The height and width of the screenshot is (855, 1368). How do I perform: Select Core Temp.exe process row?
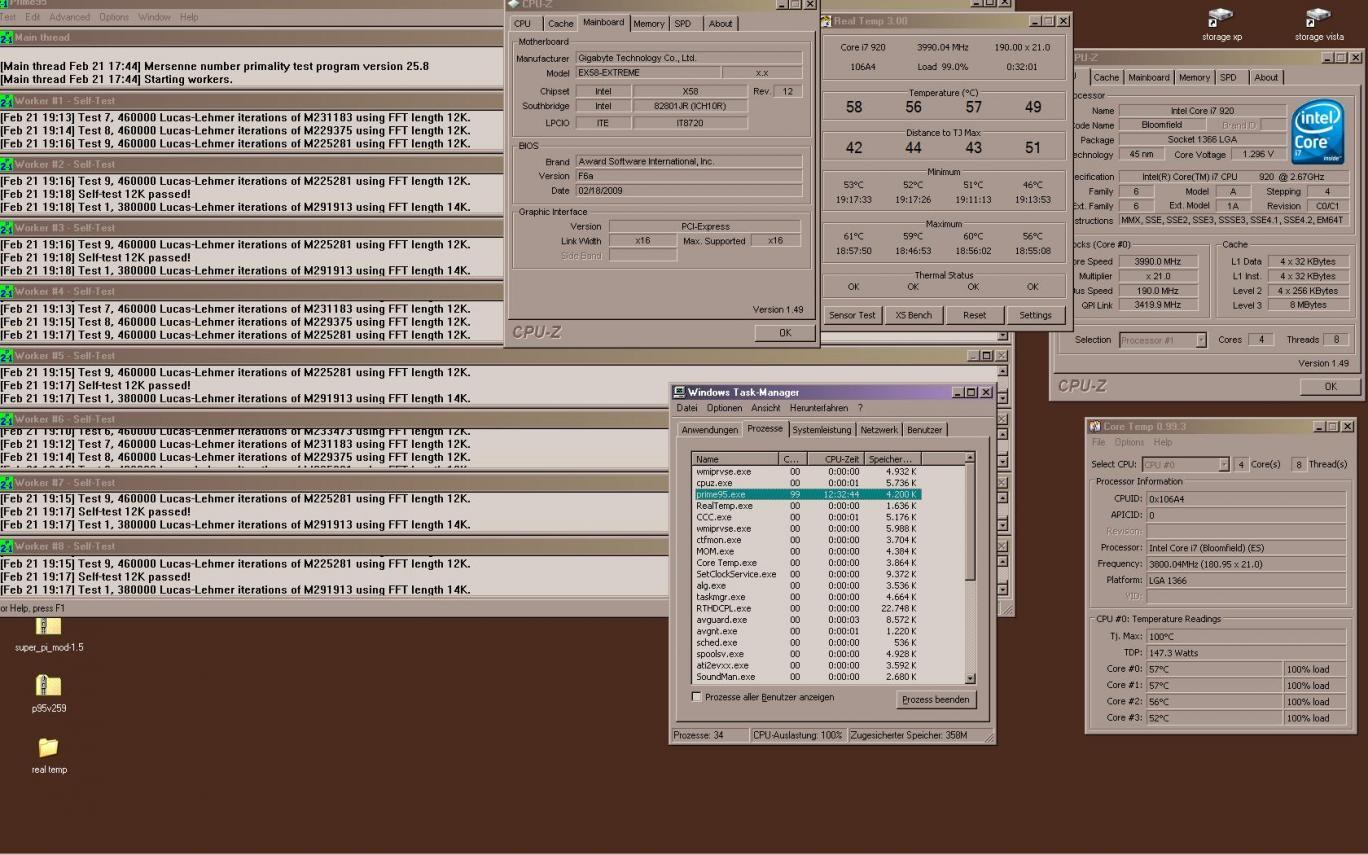click(806, 563)
